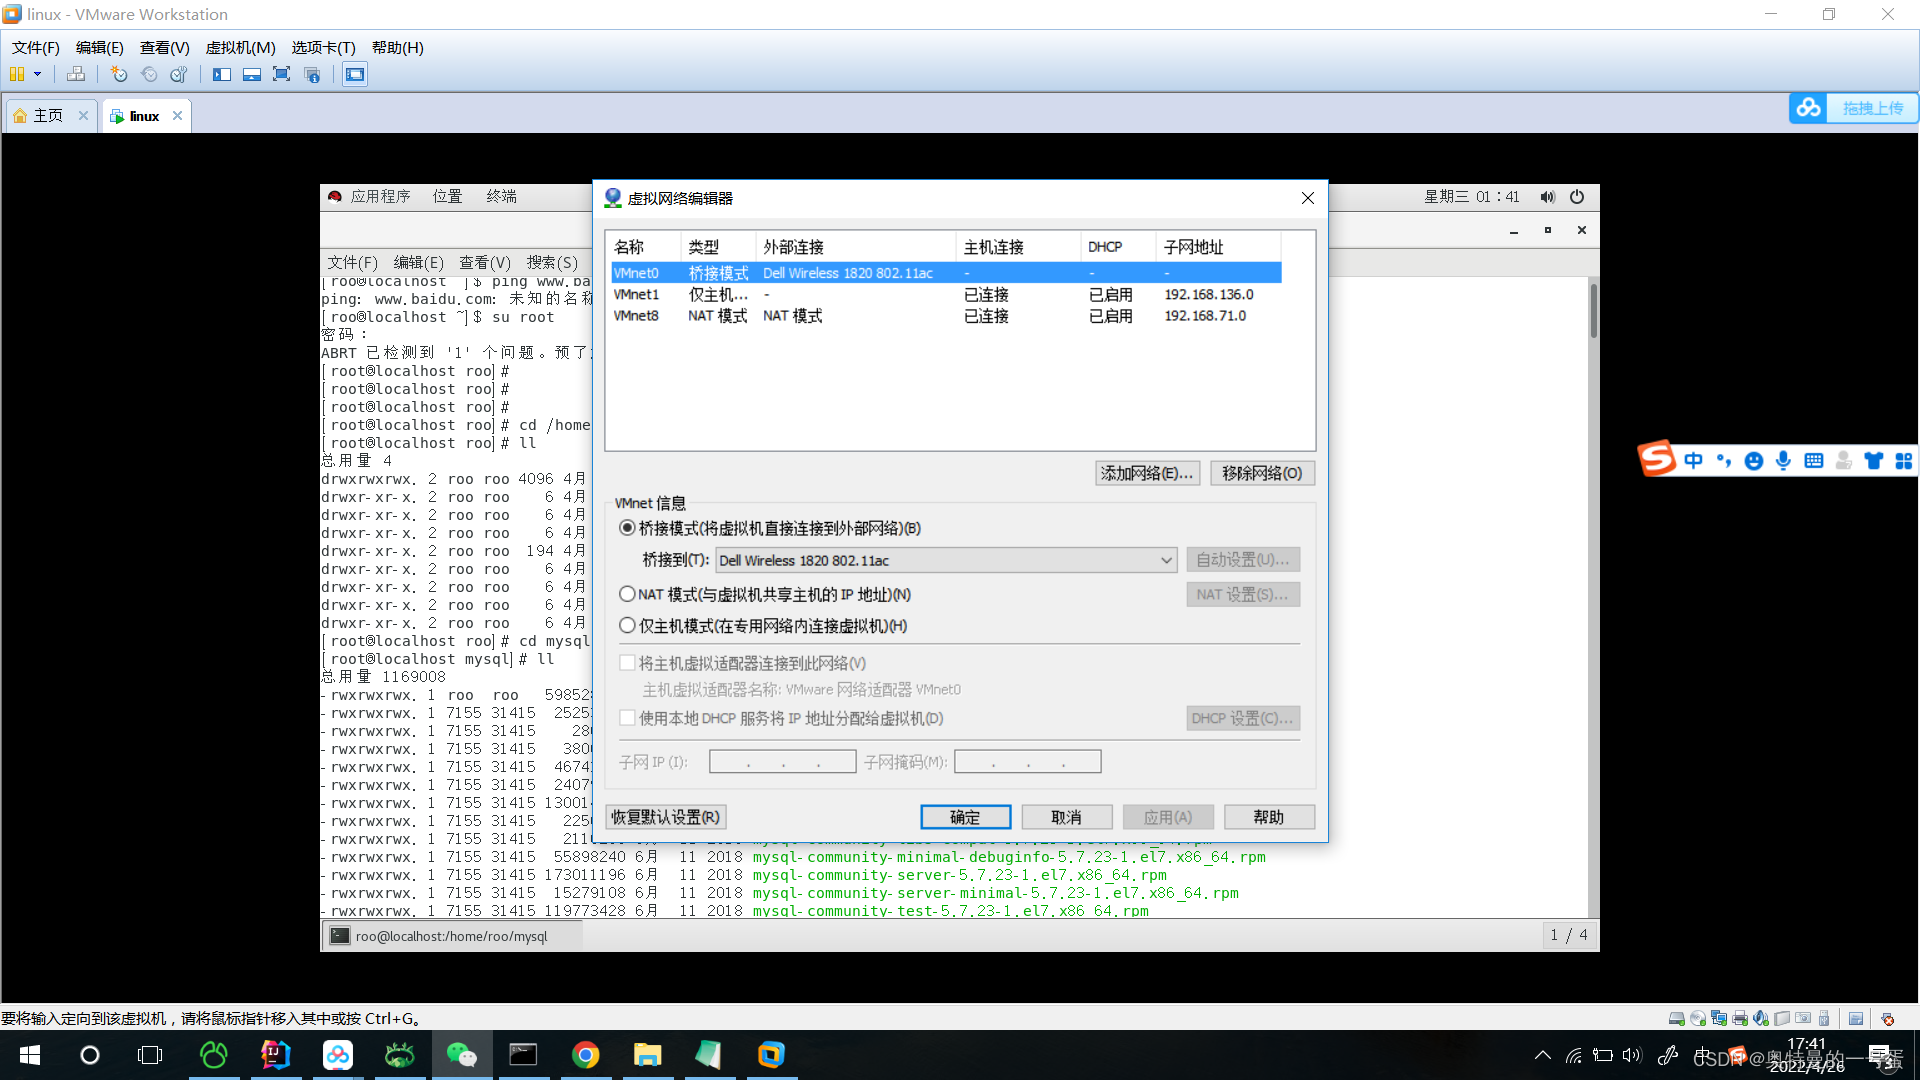Toggle the library sidebar panel icon
The width and height of the screenshot is (1920, 1080).
(222, 74)
